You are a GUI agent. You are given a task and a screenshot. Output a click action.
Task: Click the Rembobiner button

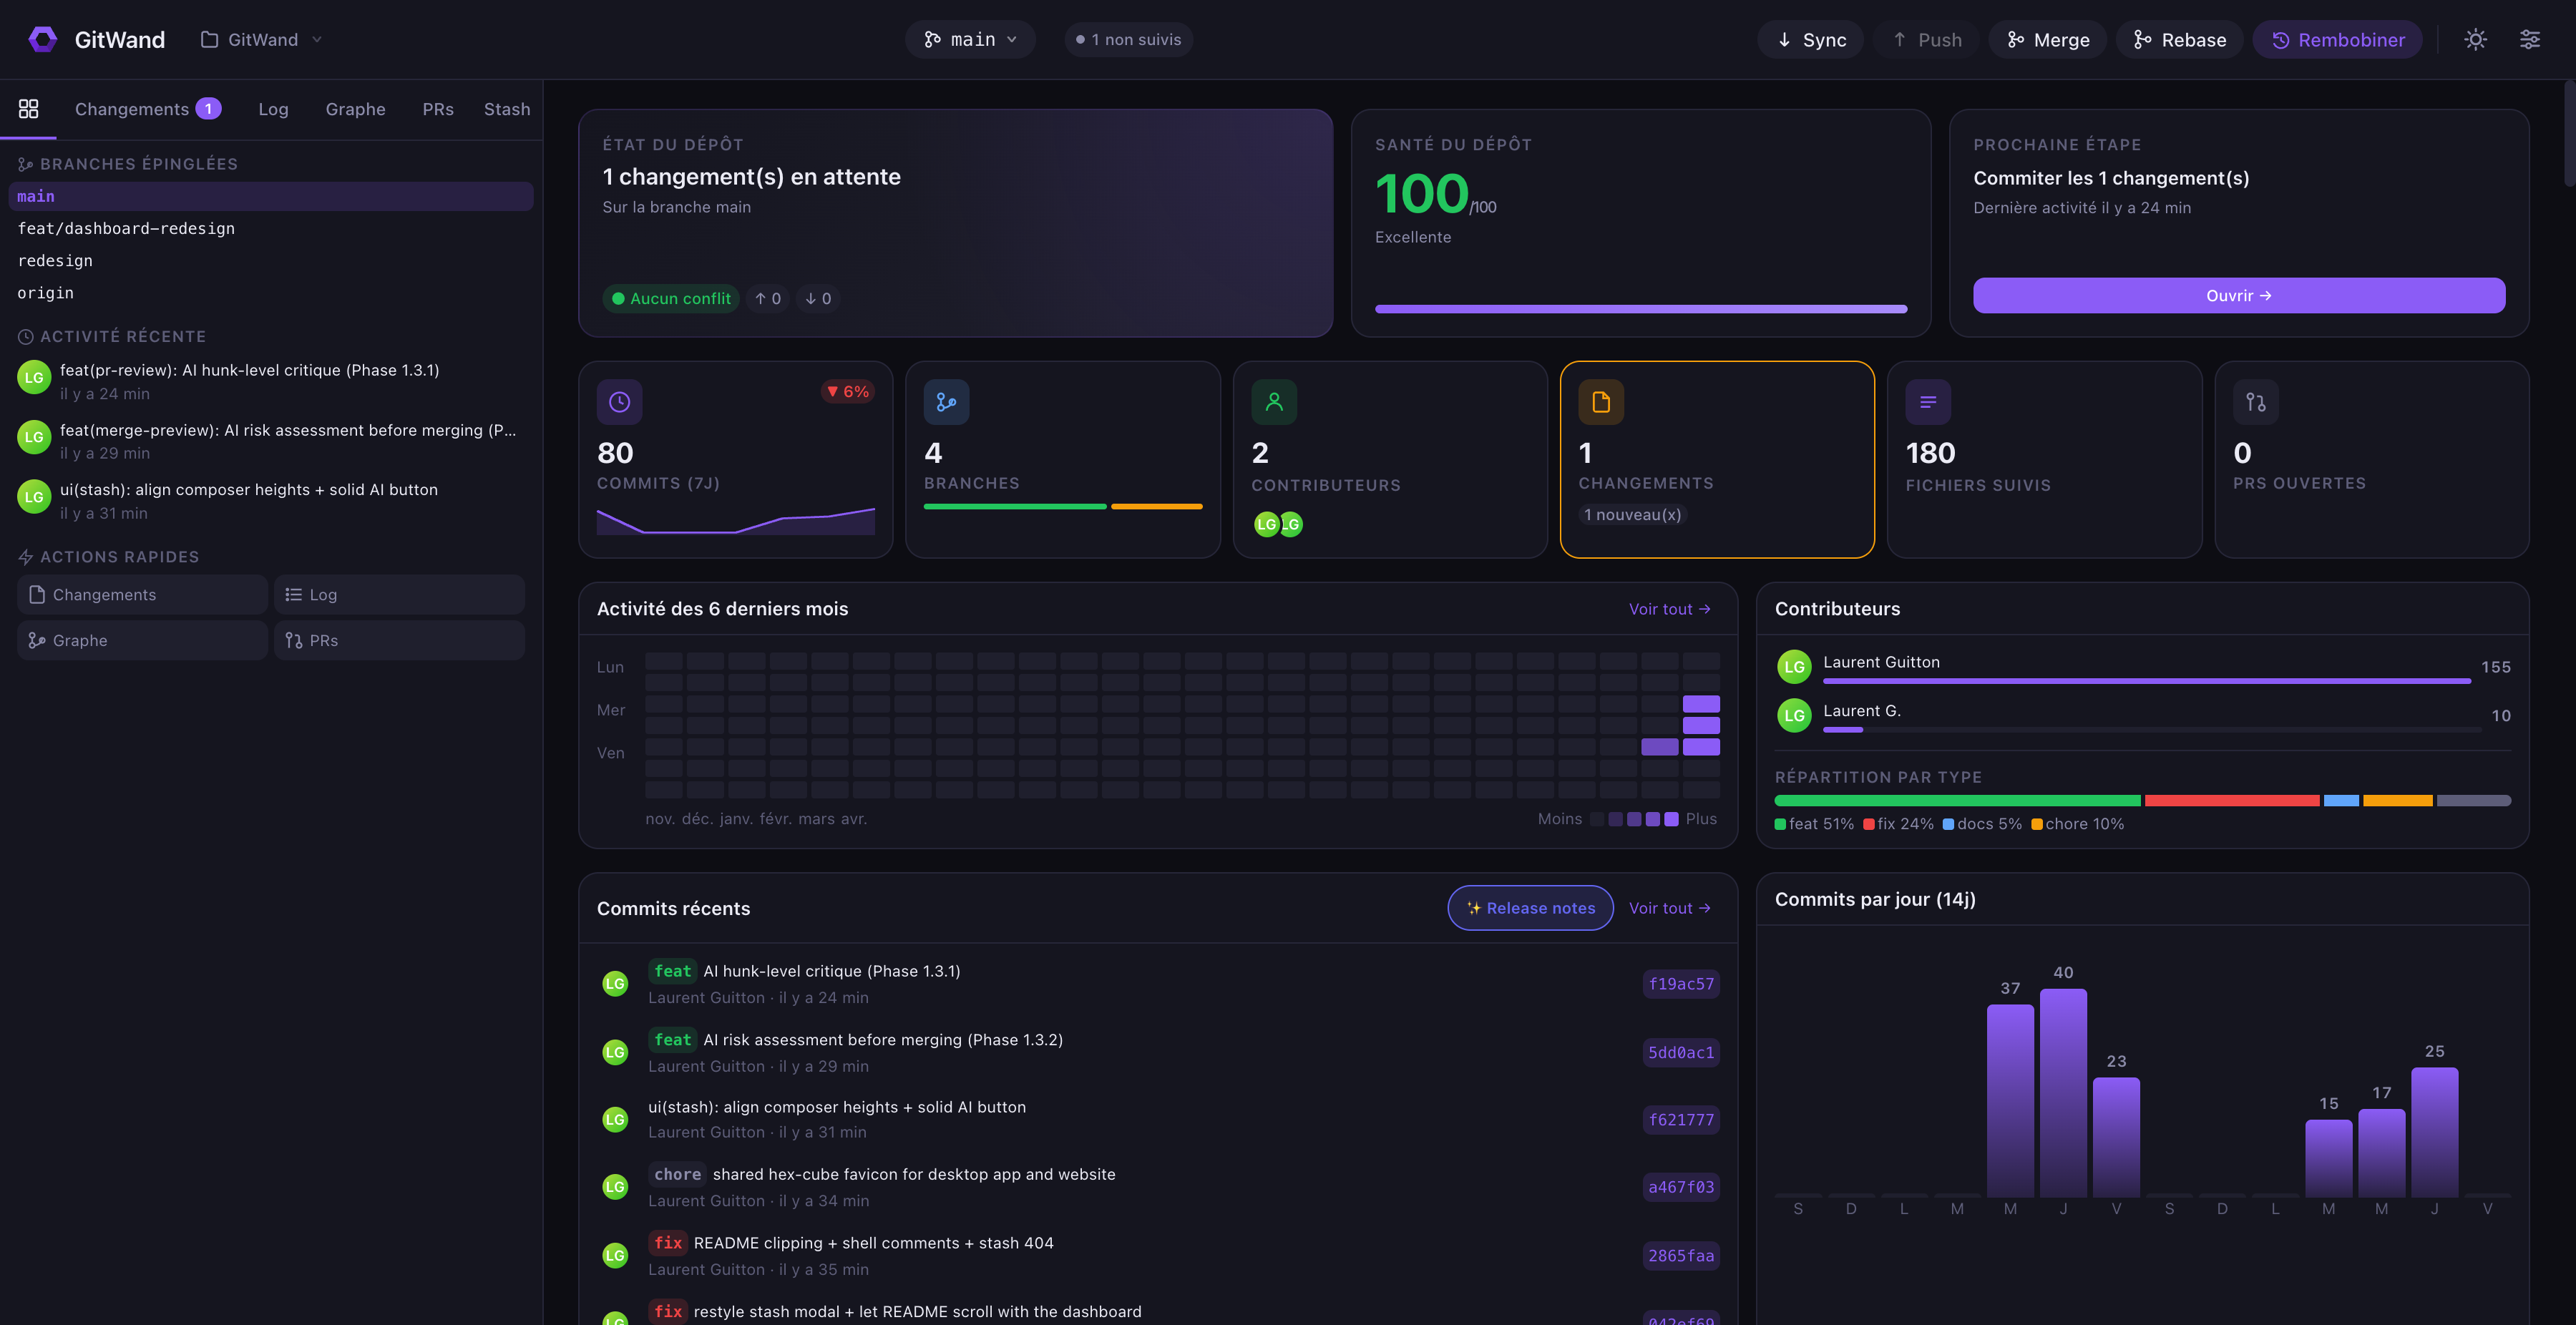point(2337,39)
